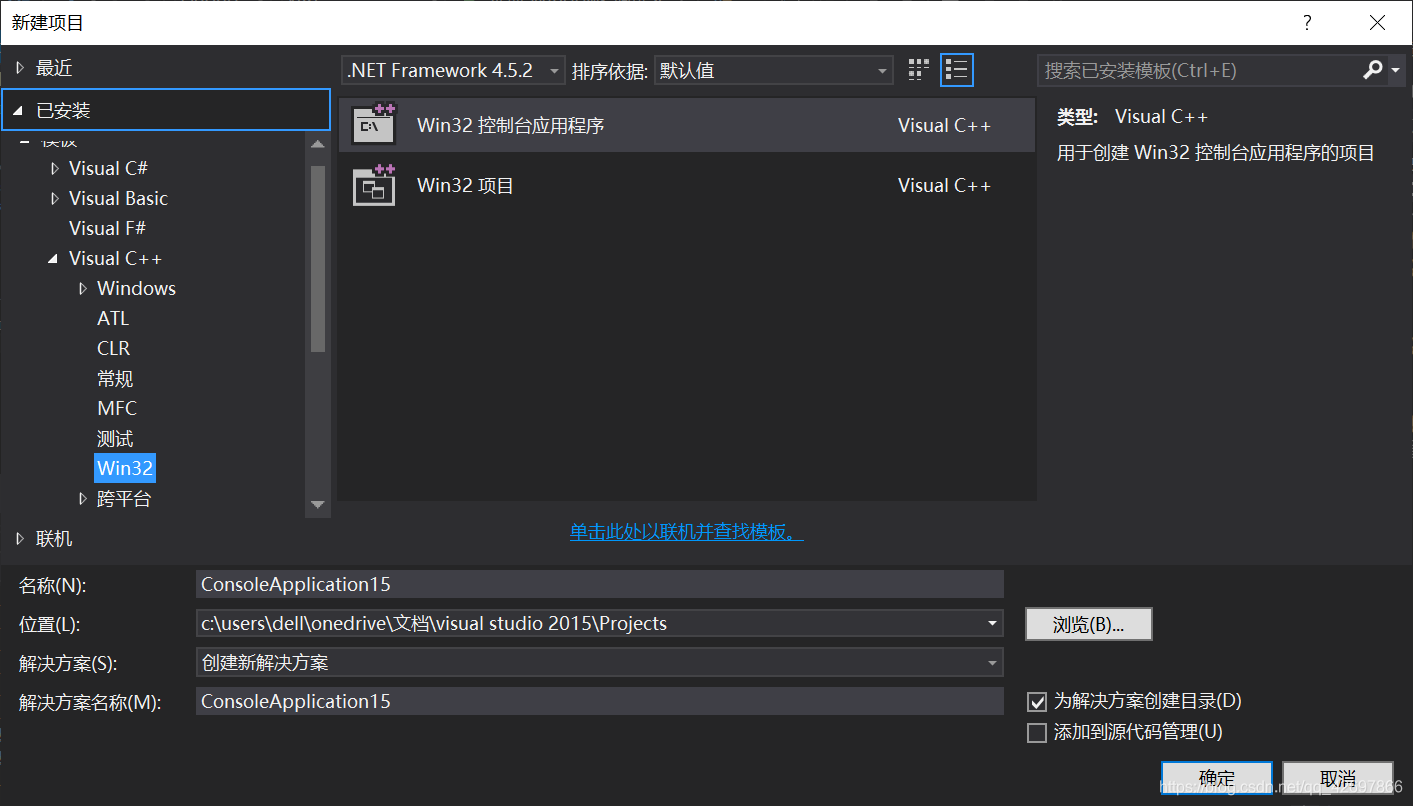Click the 浏览(B)... button
The width and height of the screenshot is (1413, 806).
[1088, 625]
